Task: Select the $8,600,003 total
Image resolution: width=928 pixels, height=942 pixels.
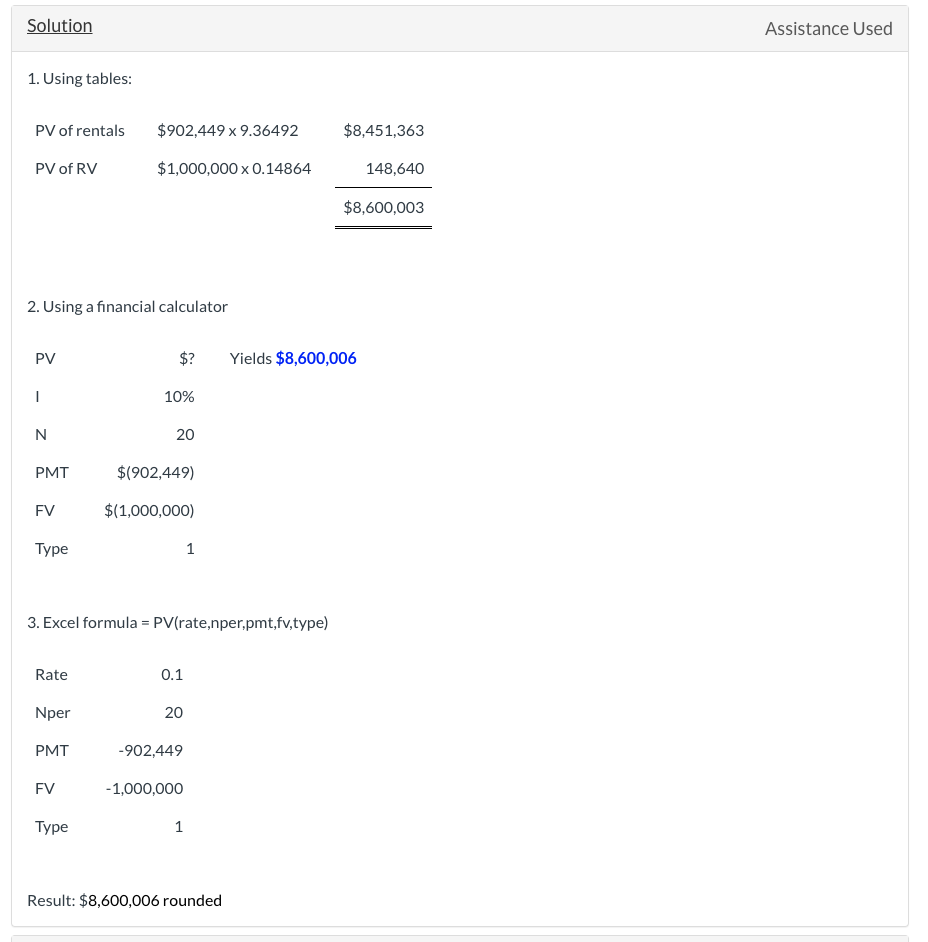Action: (383, 207)
